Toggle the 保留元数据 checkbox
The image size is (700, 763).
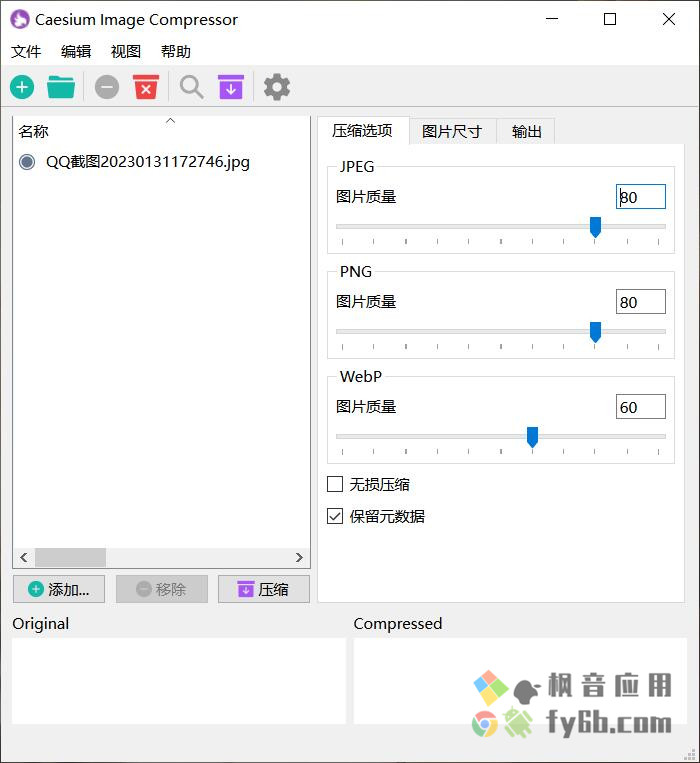click(335, 516)
